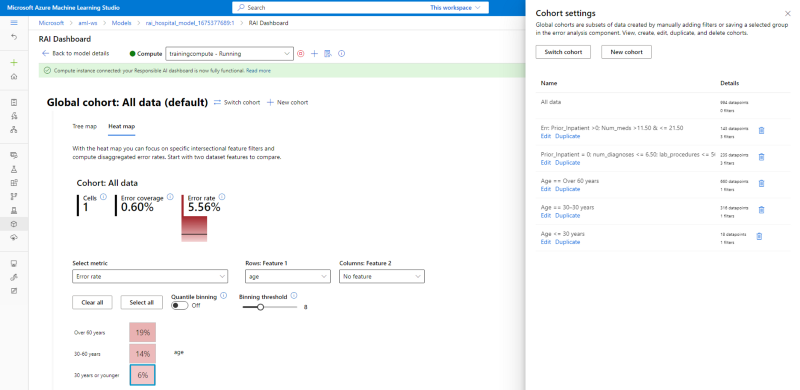Viewport: 800px width, 390px height.
Task: Duplicate the Age == 30-30 years cohort
Action: pyautogui.click(x=567, y=215)
